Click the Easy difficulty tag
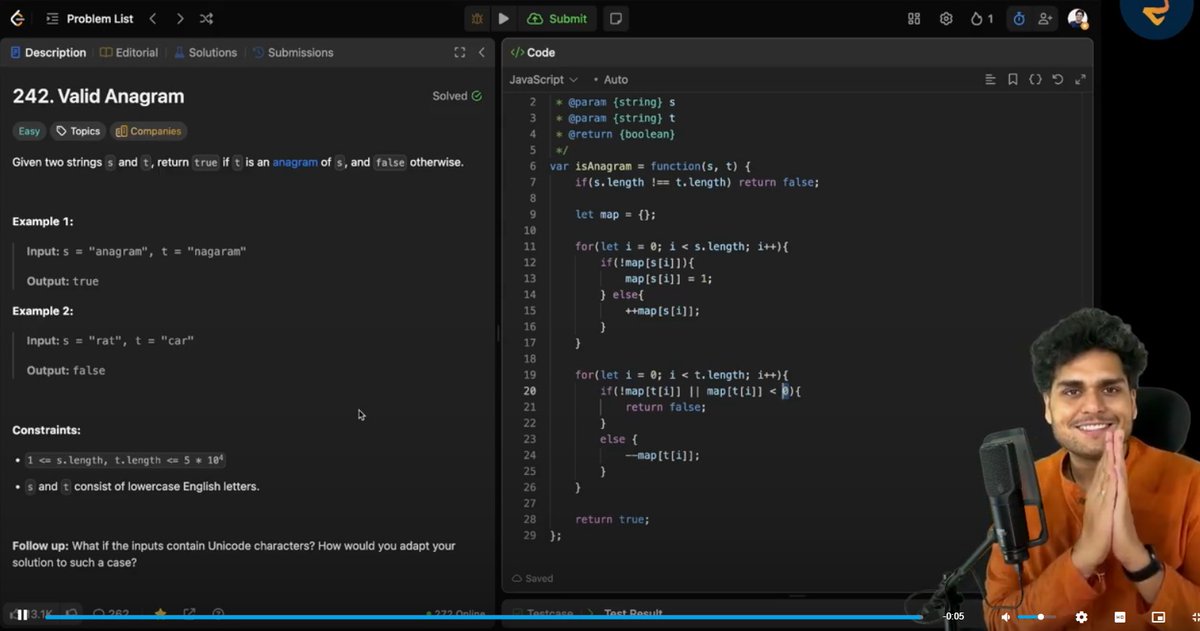 29,131
